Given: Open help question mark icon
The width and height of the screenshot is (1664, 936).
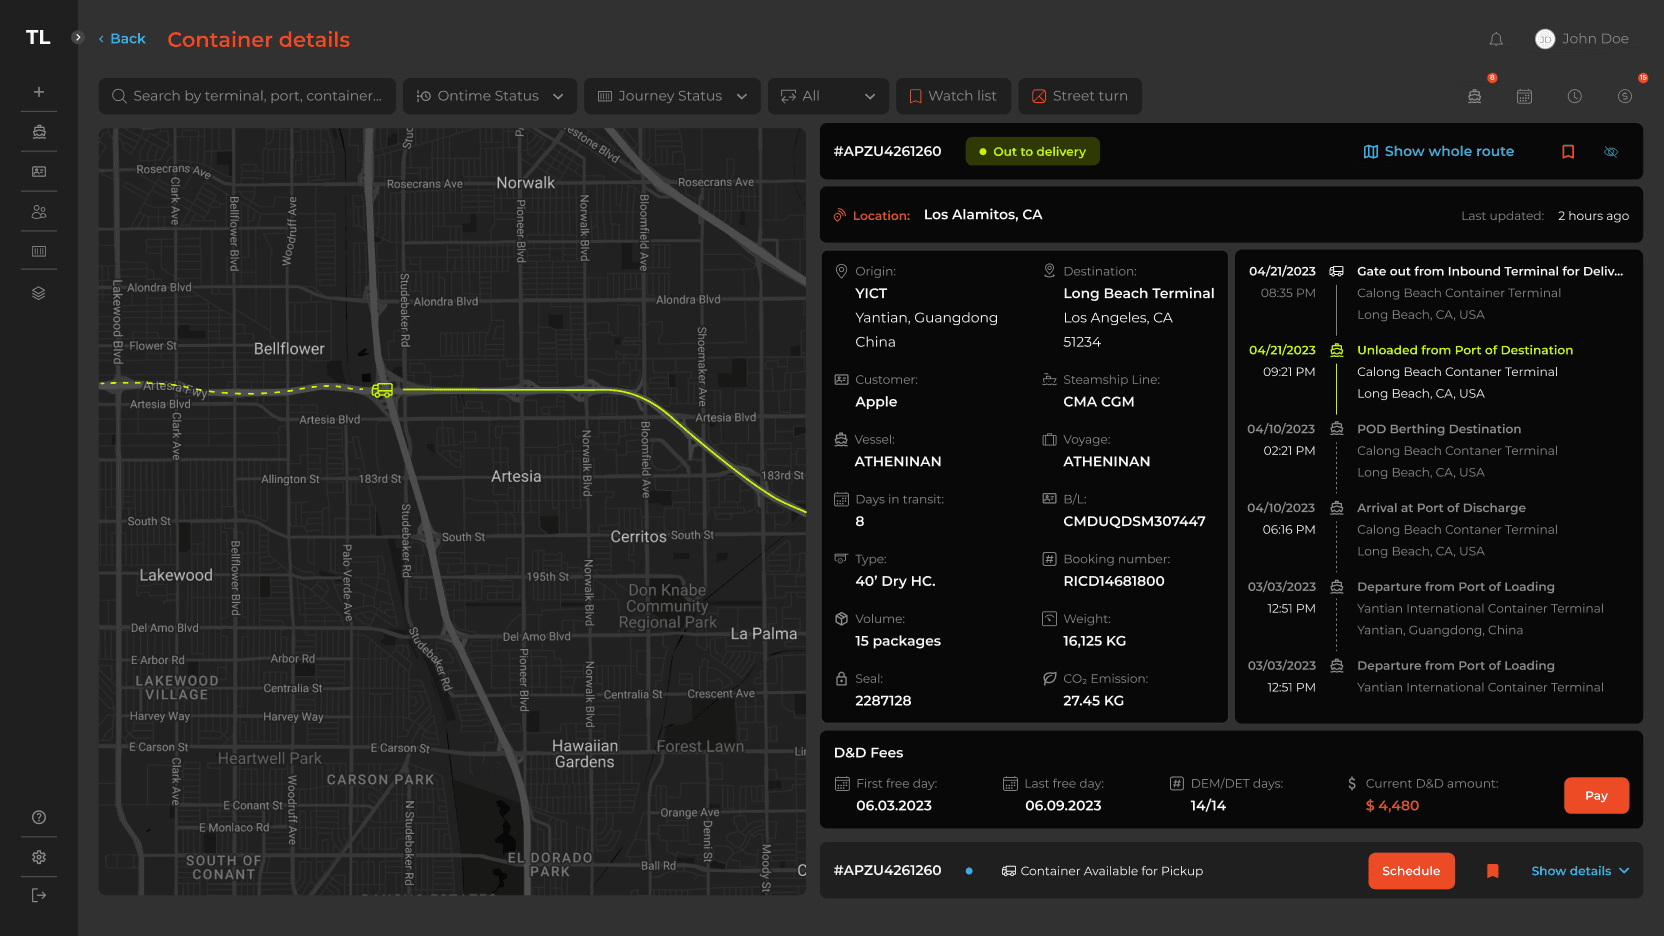Looking at the screenshot, I should point(39,817).
